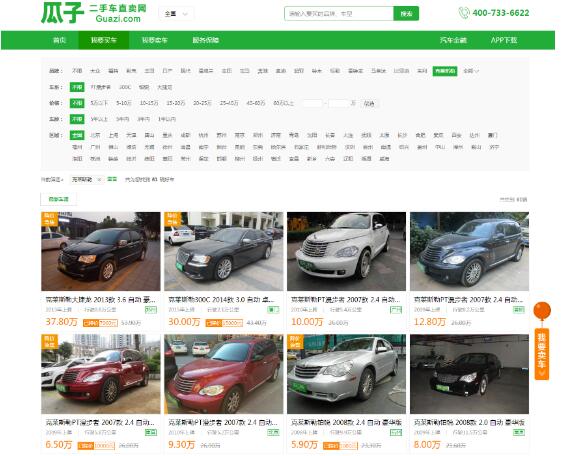Select 不限 in the price filter row
The image size is (561, 456).
click(77, 103)
